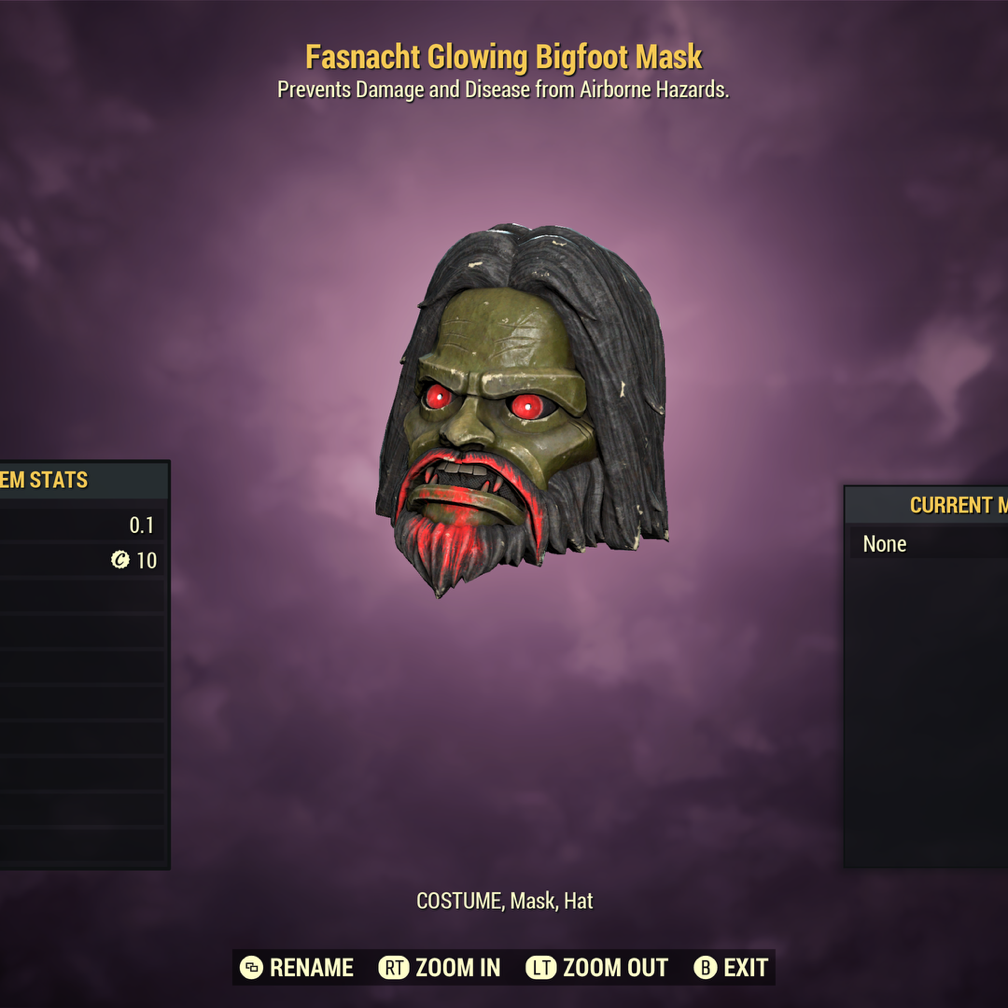The image size is (1008, 1008).
Task: Click the view button icon beside RENAME
Action: click(251, 968)
